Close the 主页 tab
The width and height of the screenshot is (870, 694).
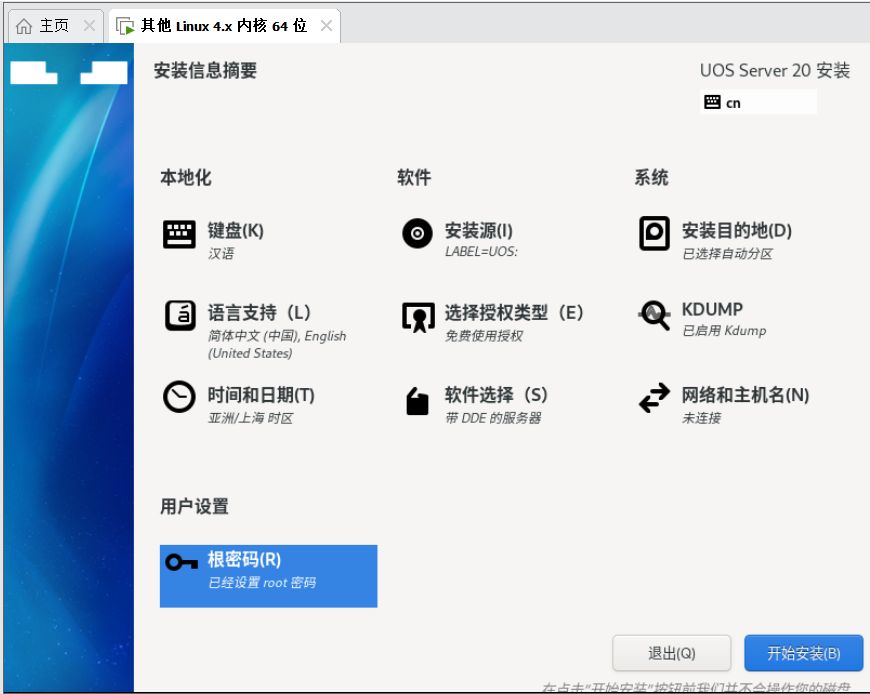pyautogui.click(x=89, y=26)
